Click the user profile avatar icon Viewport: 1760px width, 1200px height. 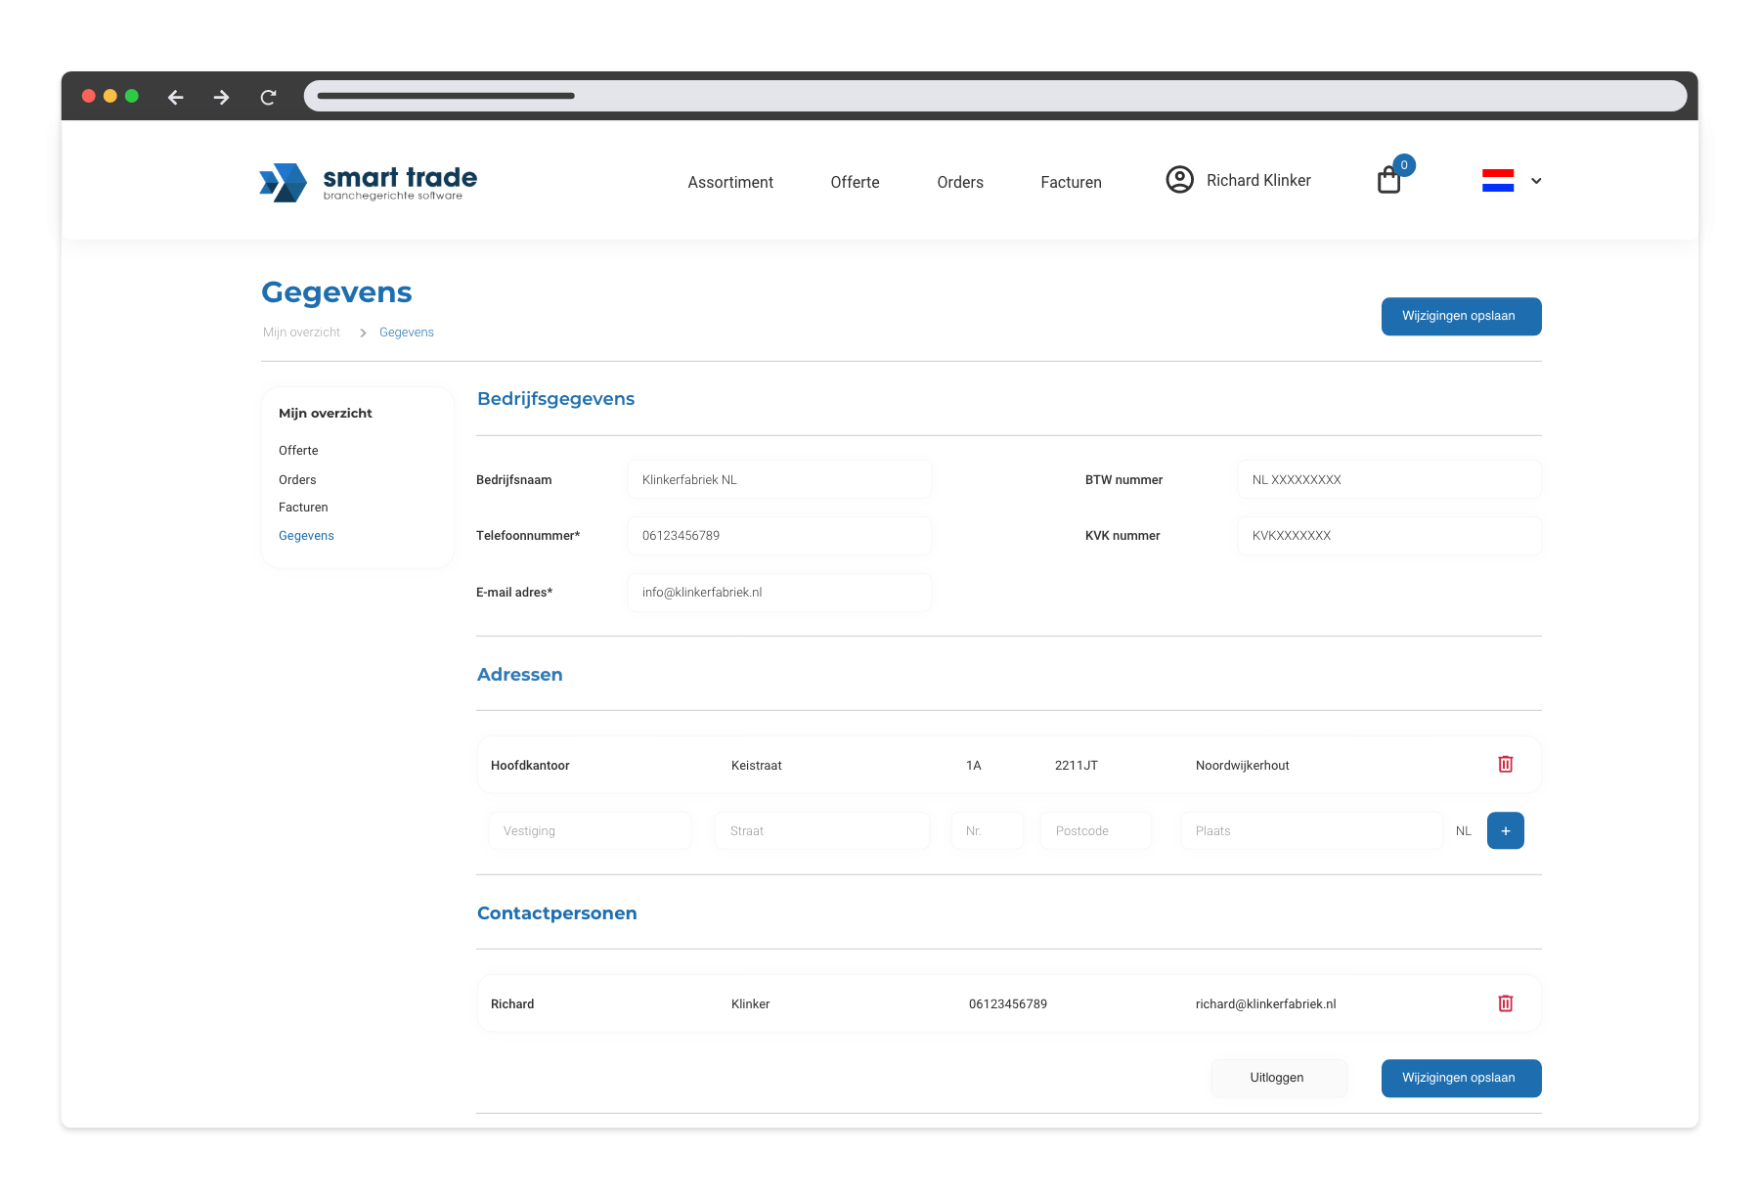point(1180,180)
